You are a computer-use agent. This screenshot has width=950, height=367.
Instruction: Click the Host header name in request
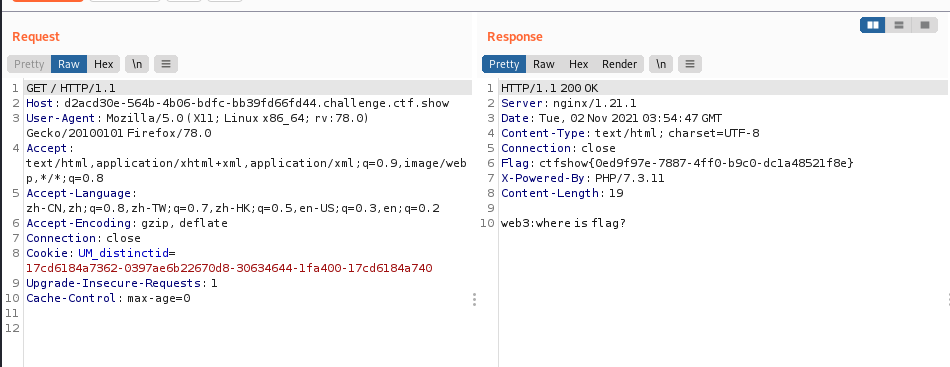(40, 103)
